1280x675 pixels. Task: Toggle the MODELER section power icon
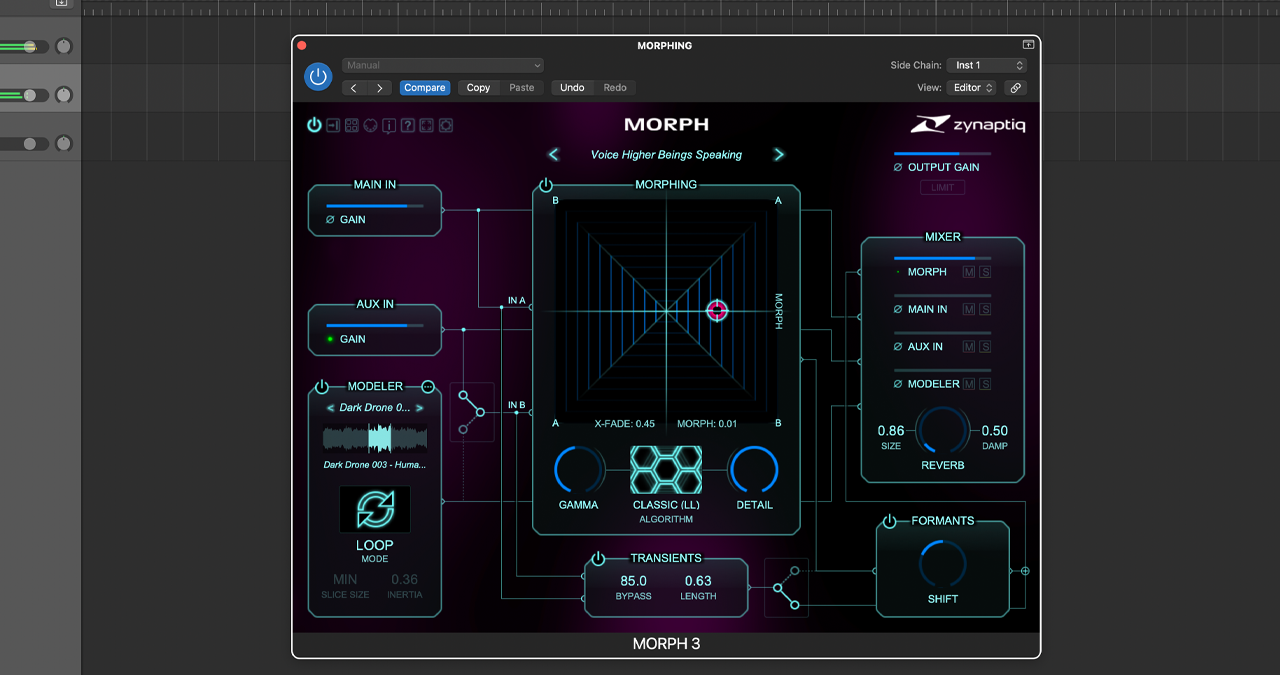(x=322, y=387)
